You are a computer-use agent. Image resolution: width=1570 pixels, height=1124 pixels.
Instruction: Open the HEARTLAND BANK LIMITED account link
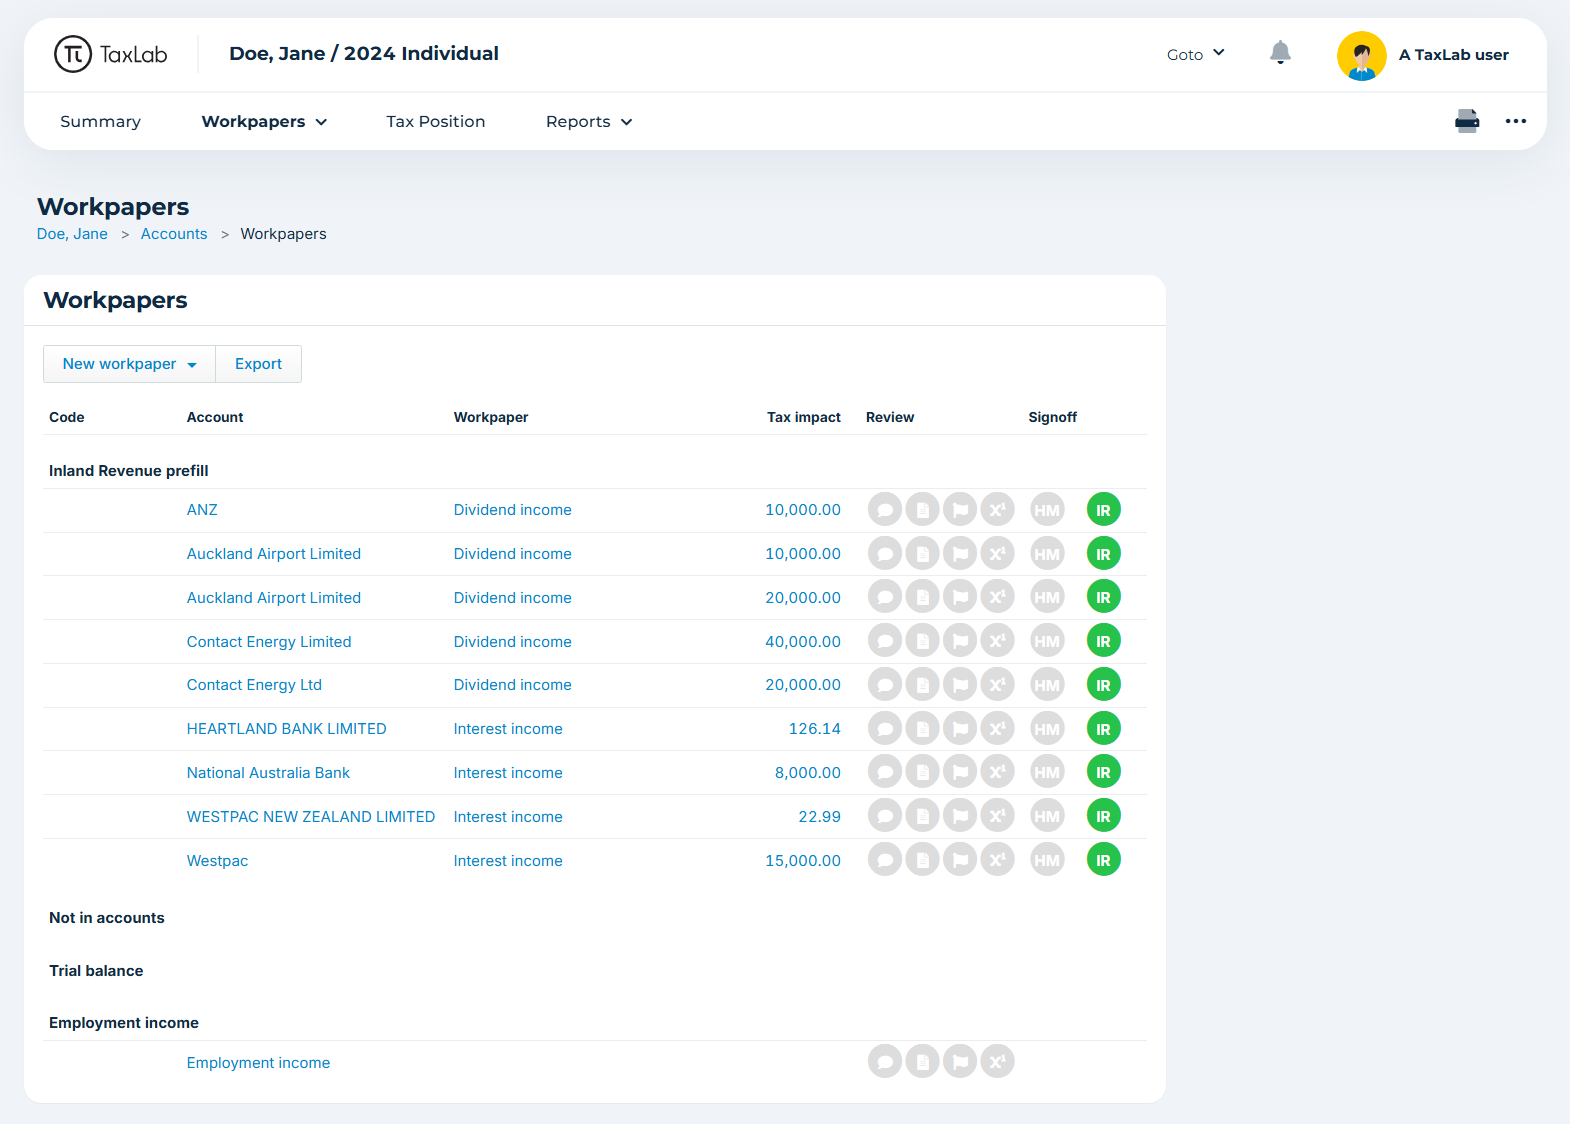pos(286,729)
